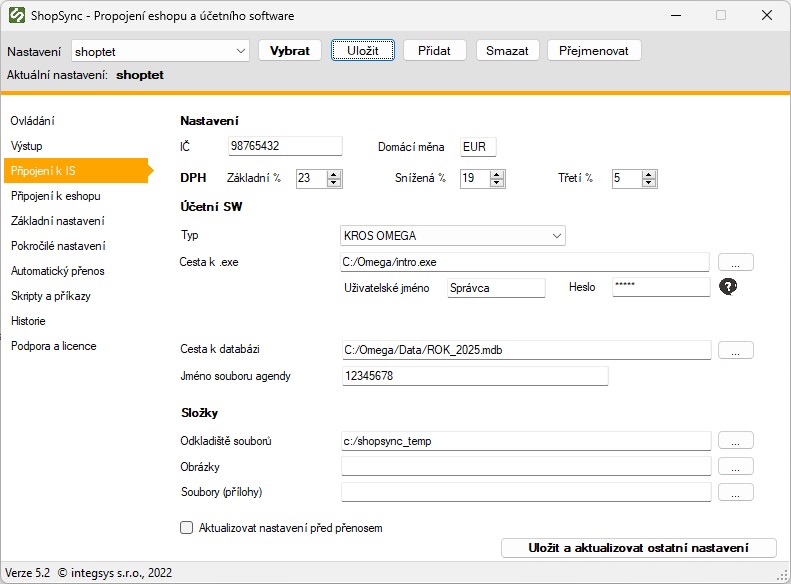Click the window resize grip corner
The height and width of the screenshot is (584, 791).
click(x=782, y=575)
